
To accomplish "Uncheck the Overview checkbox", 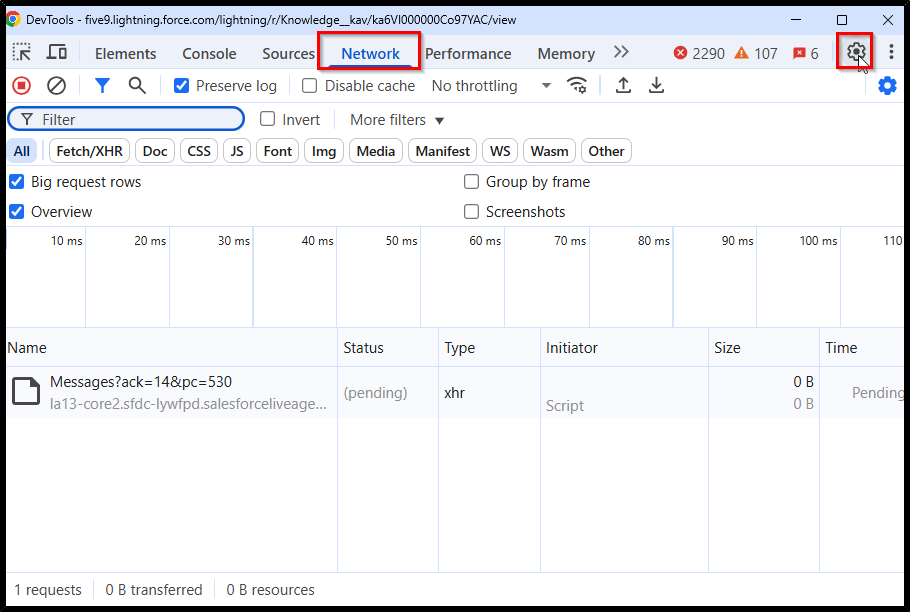I will 17,212.
